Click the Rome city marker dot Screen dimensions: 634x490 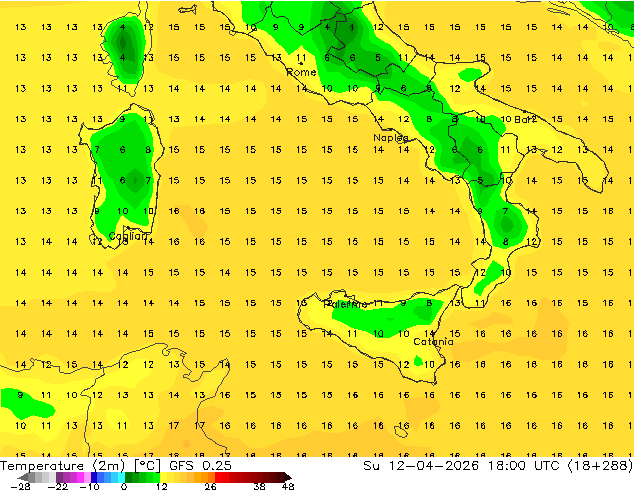pos(301,63)
